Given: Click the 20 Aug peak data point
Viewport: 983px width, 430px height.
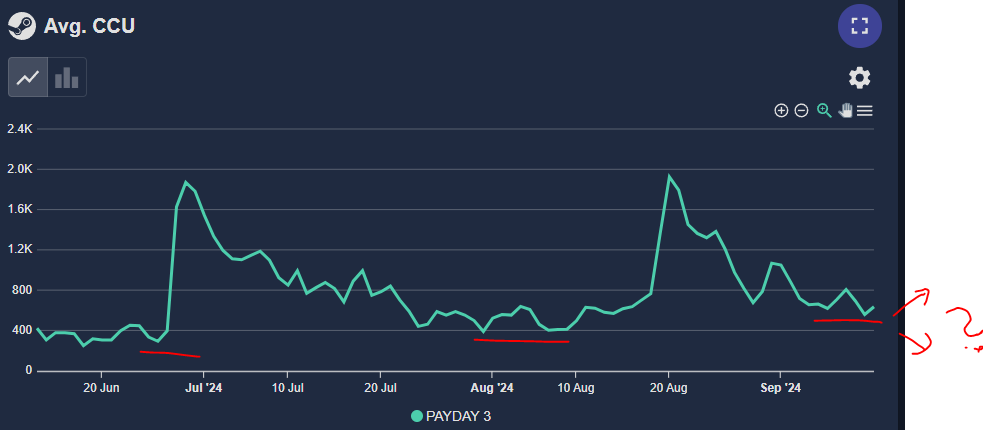Looking at the screenshot, I should [x=668, y=176].
